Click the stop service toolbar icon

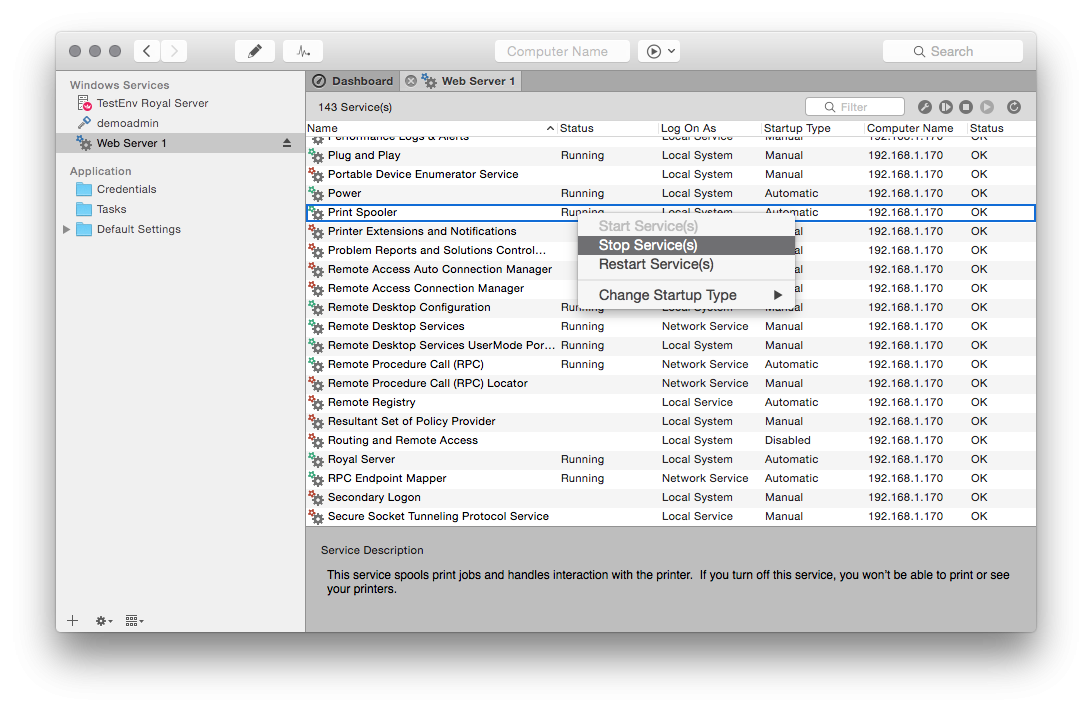click(966, 107)
